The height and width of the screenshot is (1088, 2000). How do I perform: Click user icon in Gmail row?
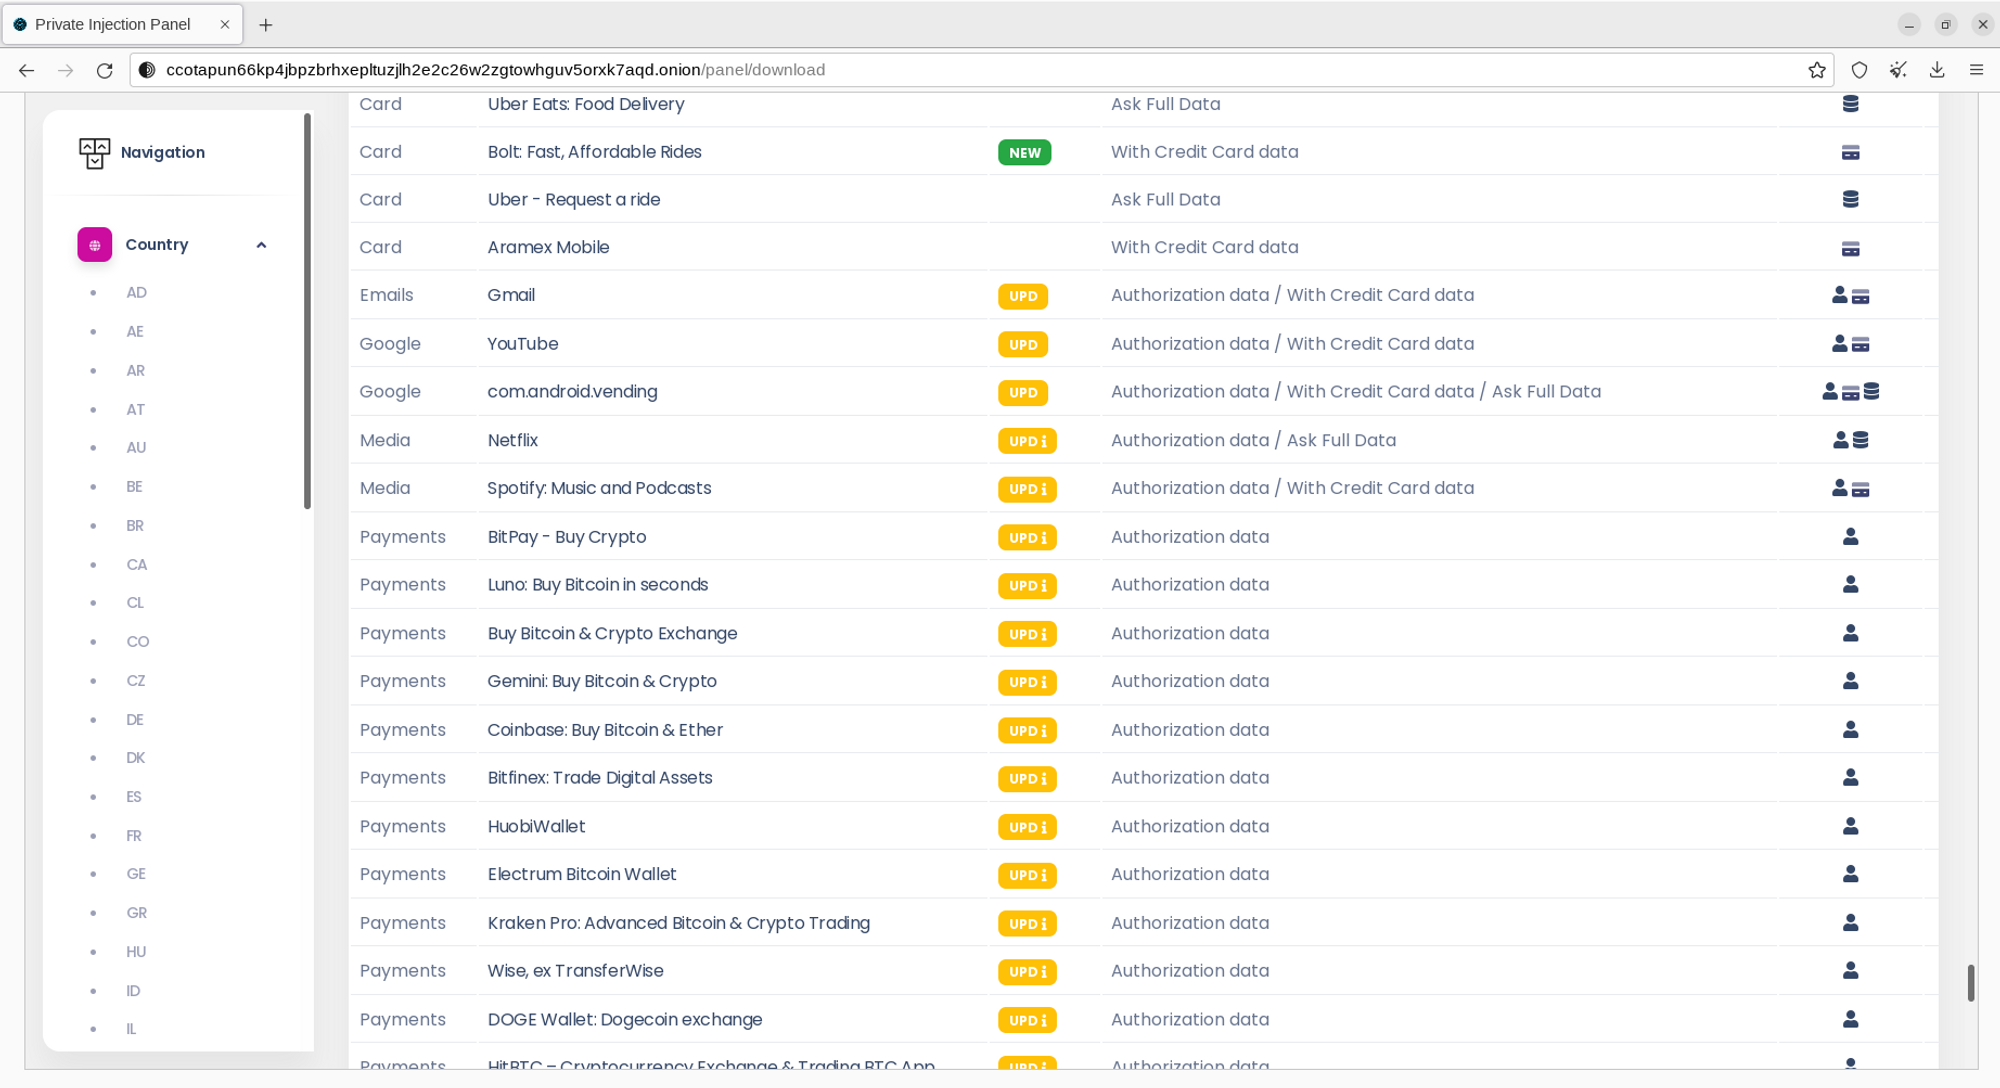click(x=1839, y=295)
